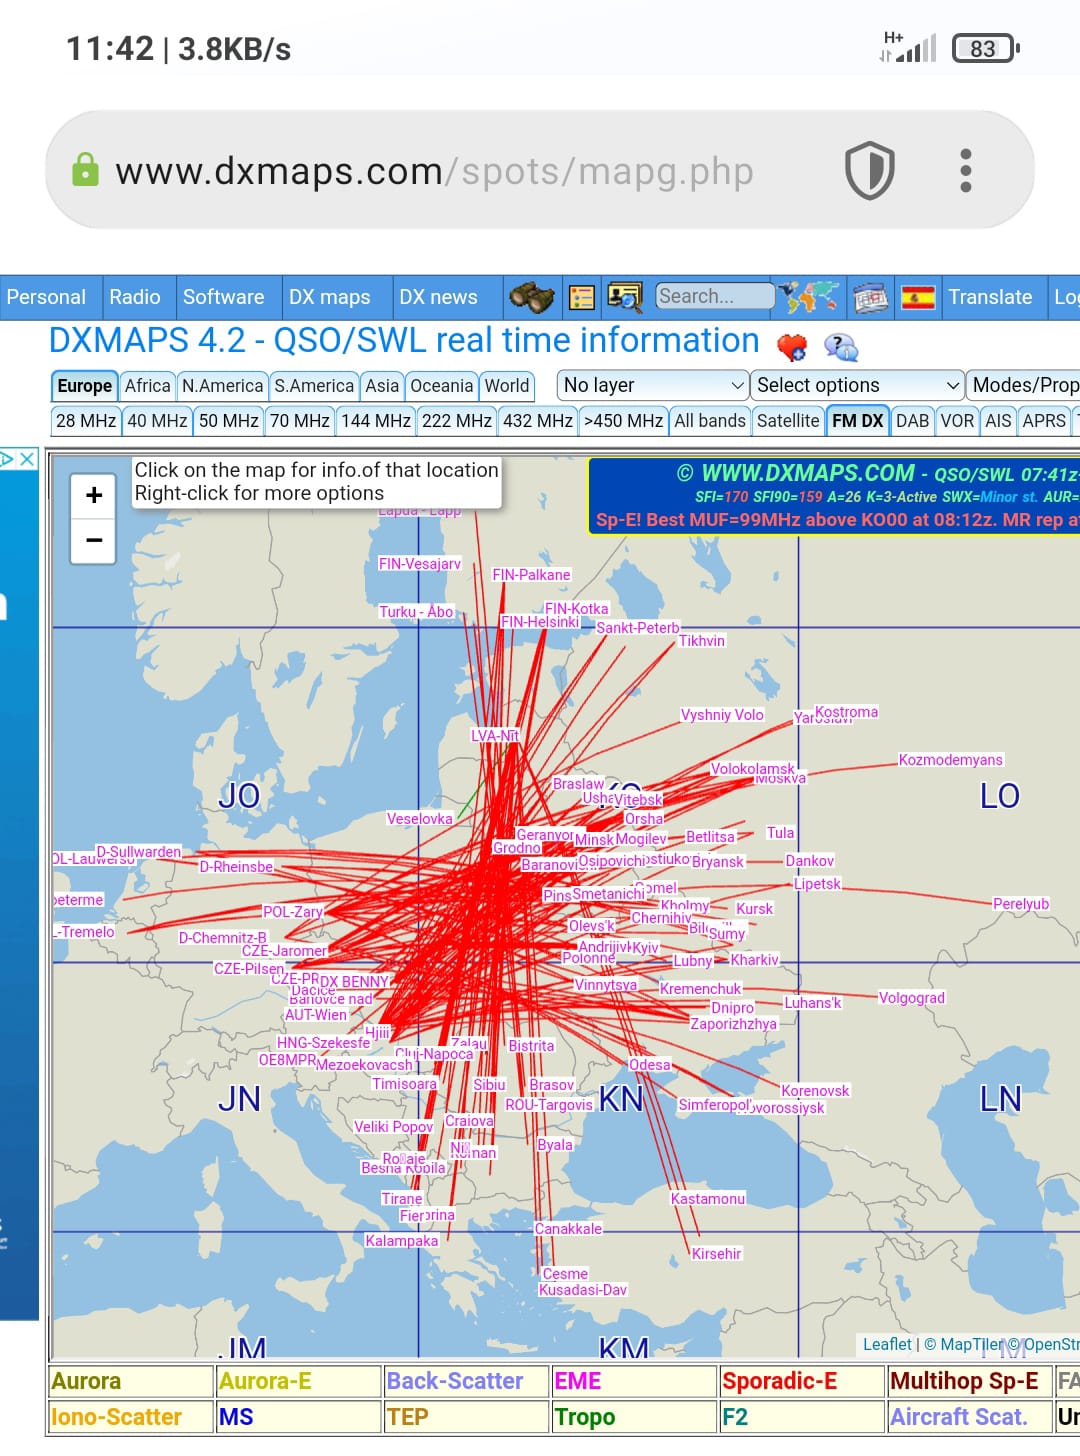Screen dimensions: 1080x1456
Task: Click the Multihop Sp-E legend cell
Action: 970,1381
